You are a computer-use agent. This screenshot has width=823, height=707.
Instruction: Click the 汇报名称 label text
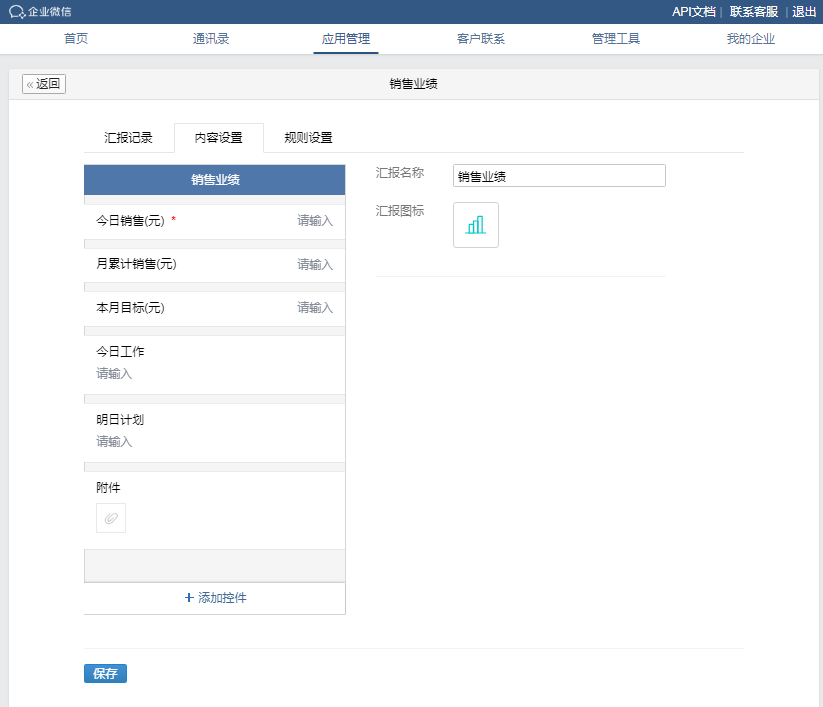[x=399, y=173]
